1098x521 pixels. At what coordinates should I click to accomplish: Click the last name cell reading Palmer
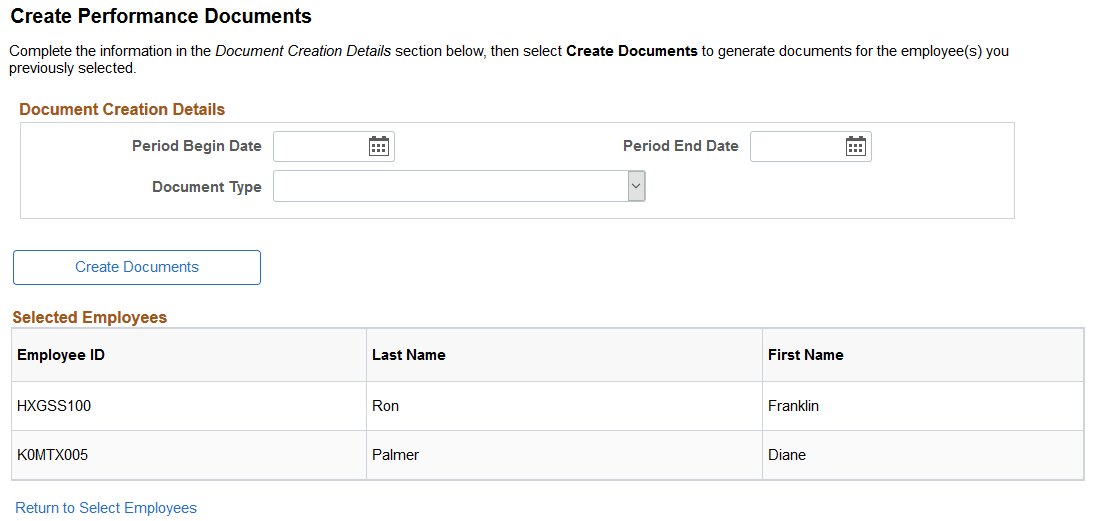[396, 455]
